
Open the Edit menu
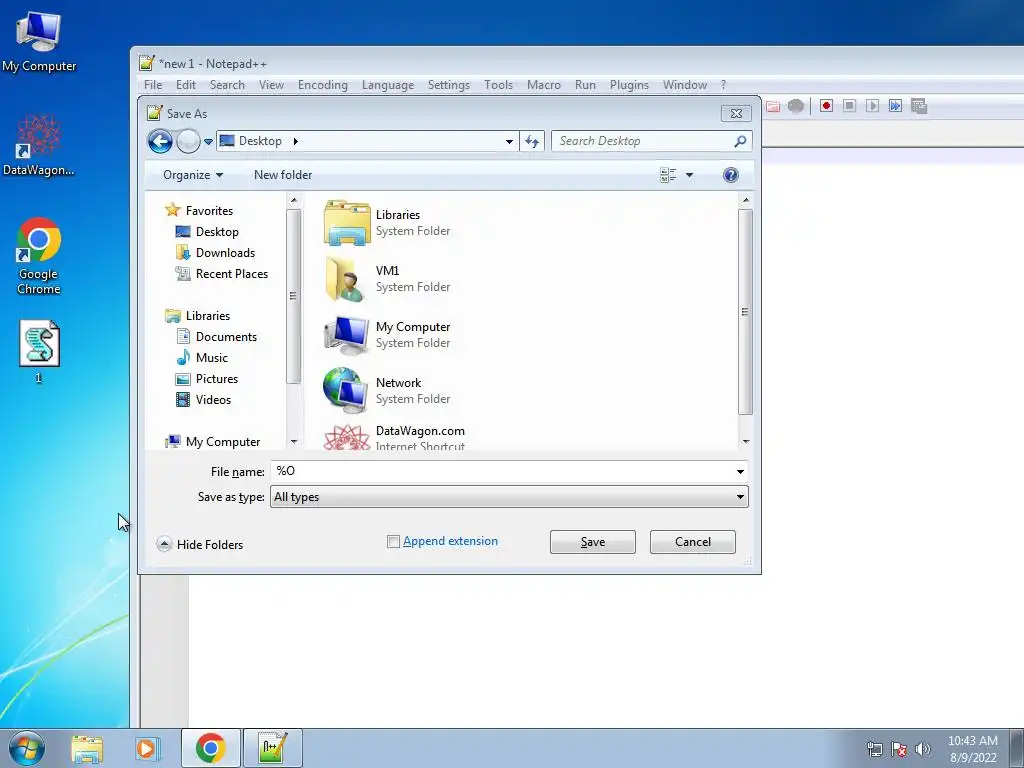(x=185, y=85)
